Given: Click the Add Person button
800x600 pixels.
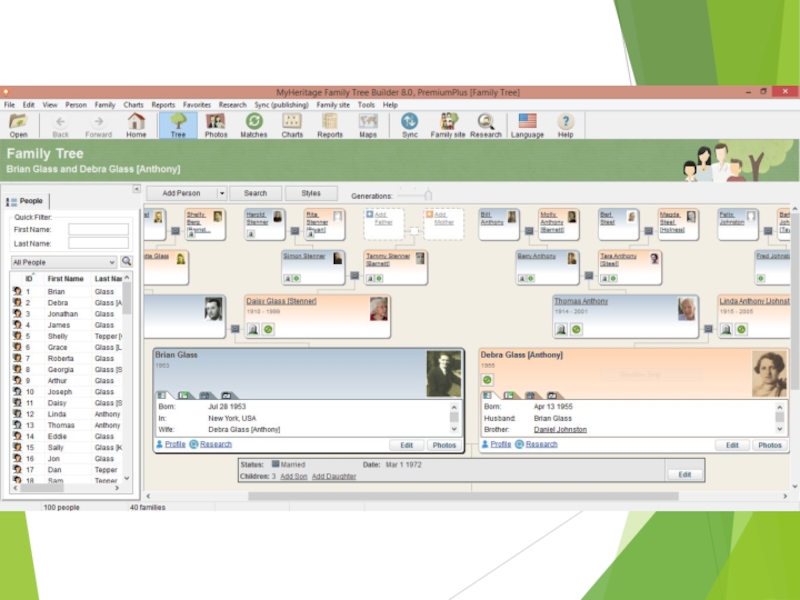Looking at the screenshot, I should click(182, 193).
